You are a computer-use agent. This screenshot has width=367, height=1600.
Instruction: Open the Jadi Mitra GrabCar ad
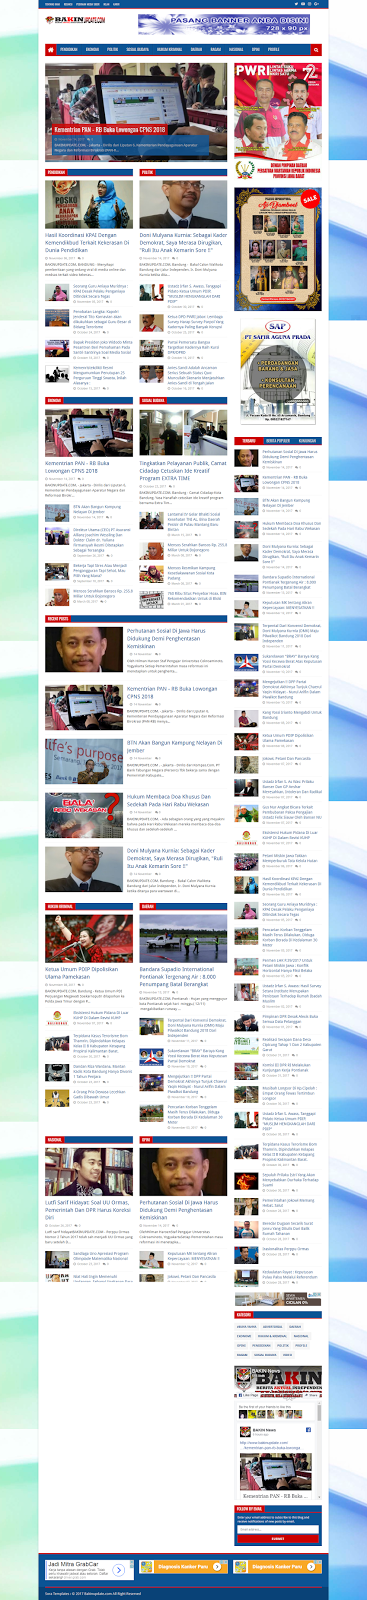point(84,1567)
